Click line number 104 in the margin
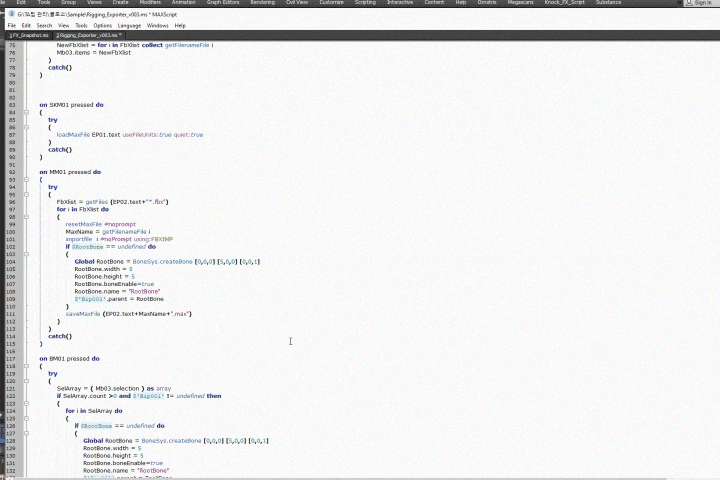720x480 pixels. tap(11, 261)
